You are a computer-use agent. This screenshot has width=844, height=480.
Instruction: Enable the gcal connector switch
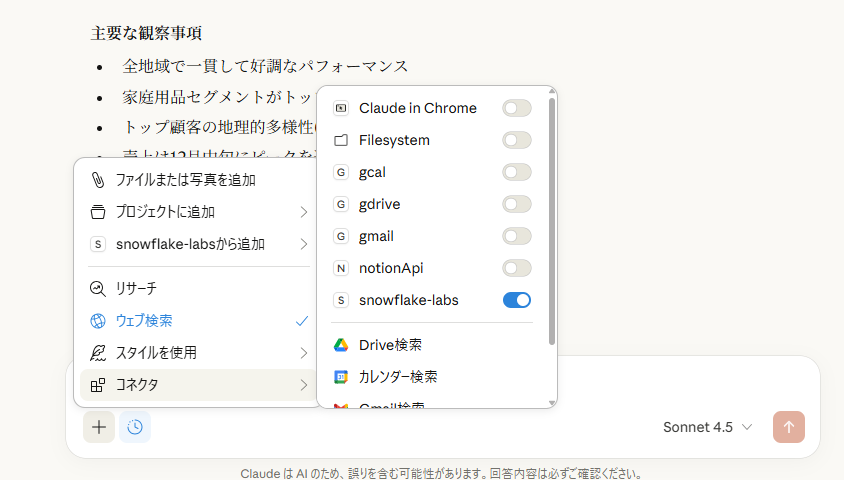[x=517, y=172]
